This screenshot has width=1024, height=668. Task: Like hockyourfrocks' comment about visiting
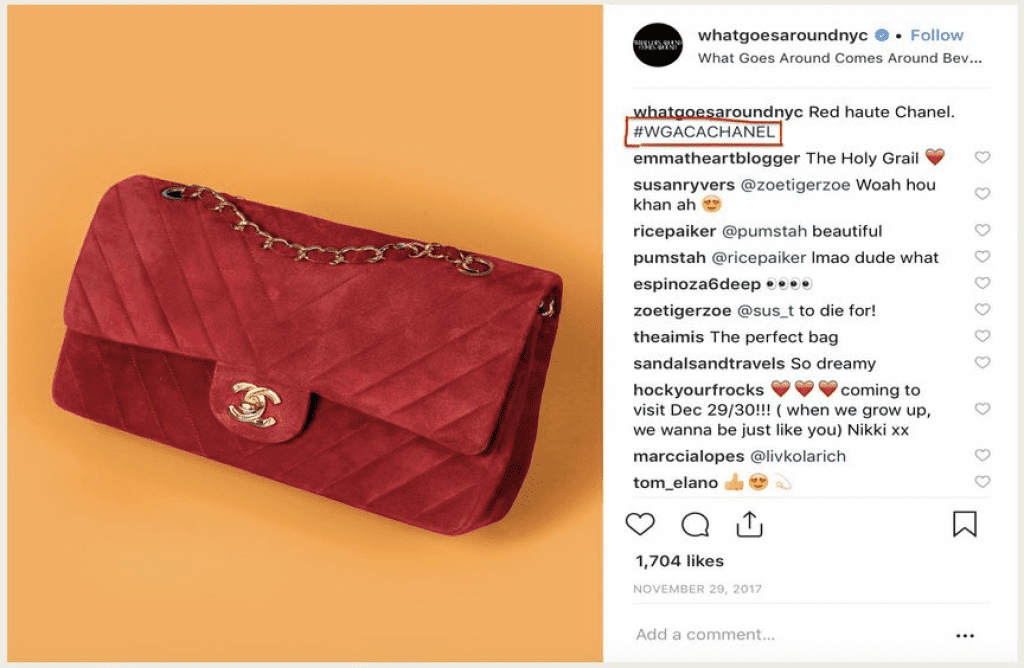[982, 409]
